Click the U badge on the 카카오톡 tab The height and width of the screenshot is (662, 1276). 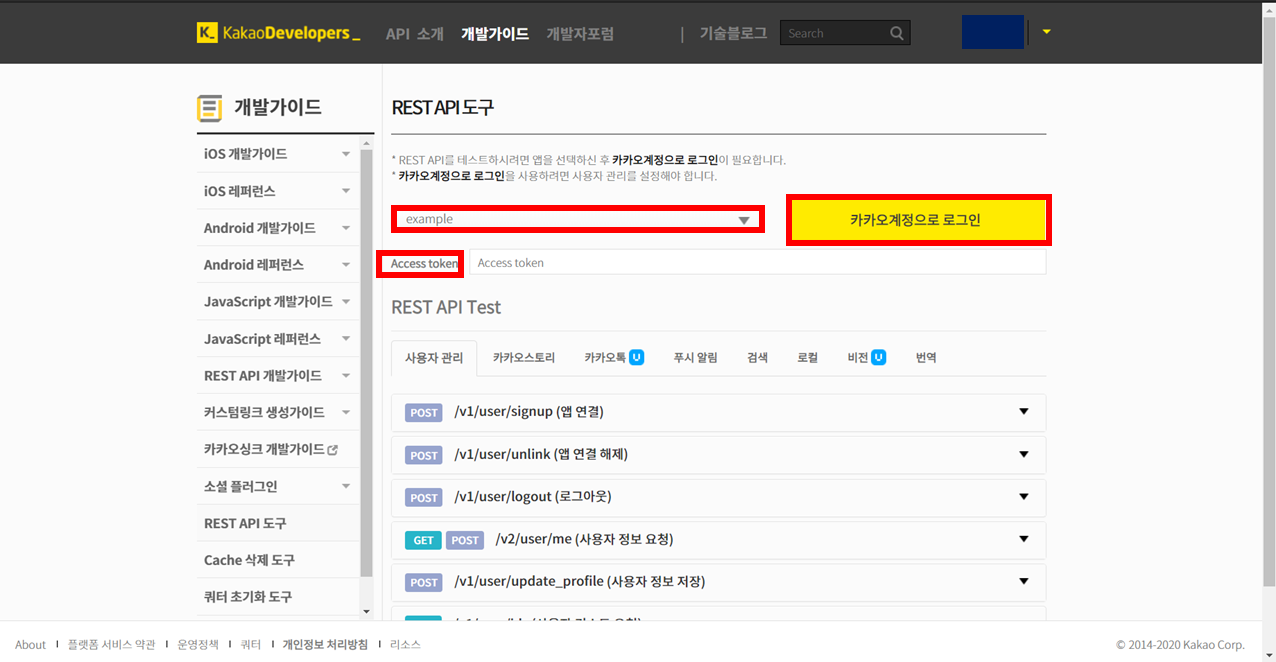[636, 357]
